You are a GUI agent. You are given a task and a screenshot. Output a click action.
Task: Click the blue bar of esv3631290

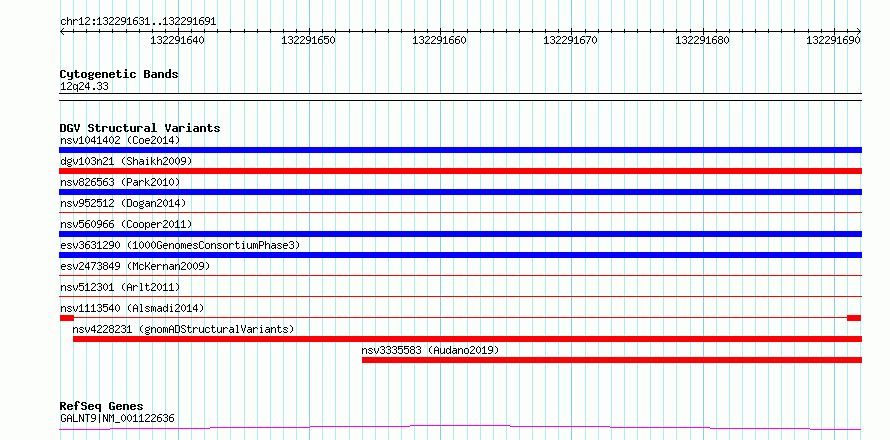tap(460, 255)
